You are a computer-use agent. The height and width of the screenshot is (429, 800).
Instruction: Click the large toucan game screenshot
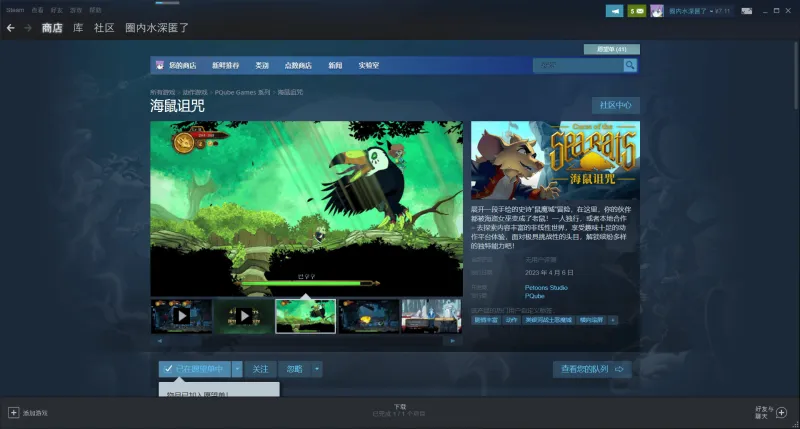click(307, 209)
